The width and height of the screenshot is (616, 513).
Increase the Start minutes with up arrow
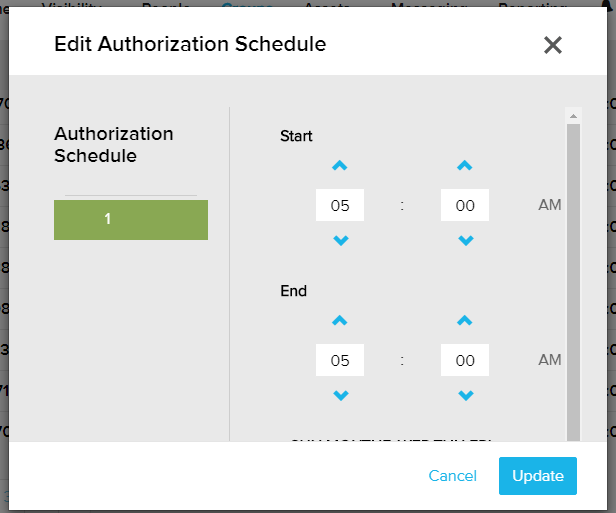pos(464,166)
